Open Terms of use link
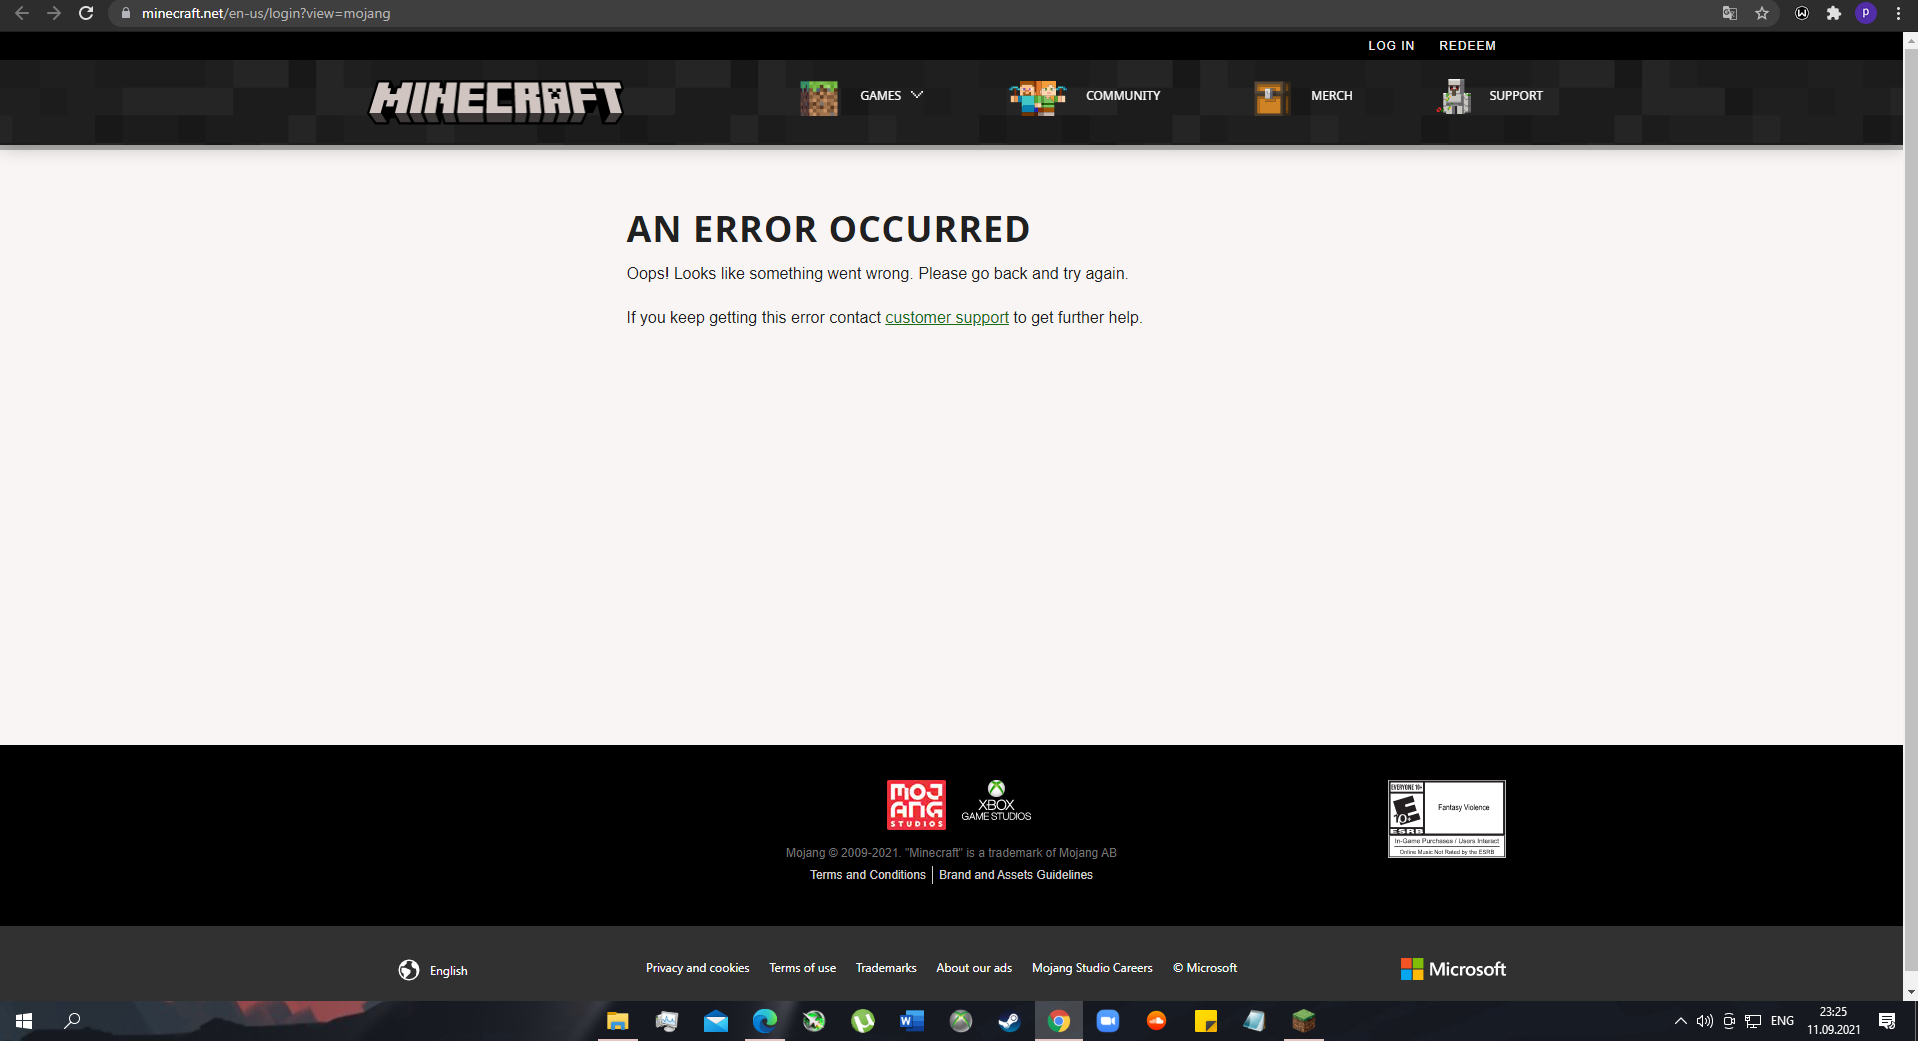The height and width of the screenshot is (1041, 1918). 802,968
